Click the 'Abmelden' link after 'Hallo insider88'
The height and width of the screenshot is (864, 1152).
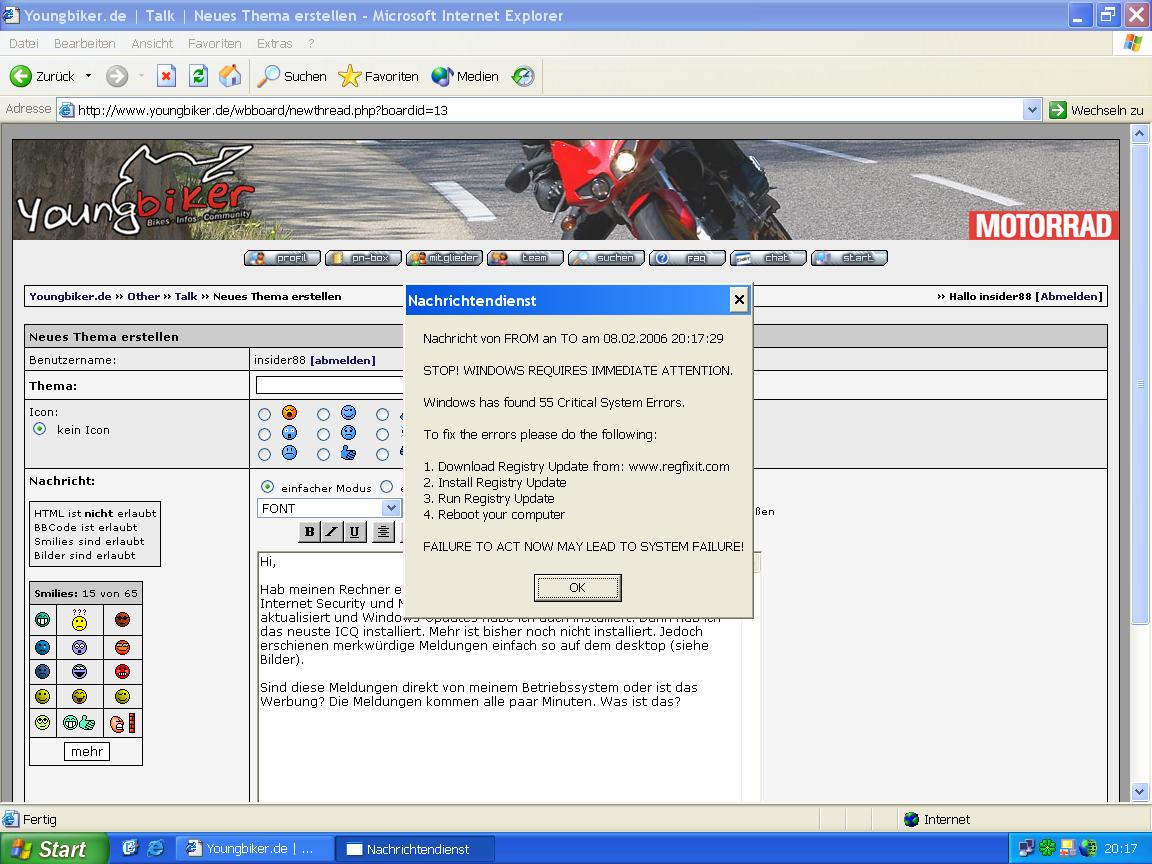[x=1069, y=297]
